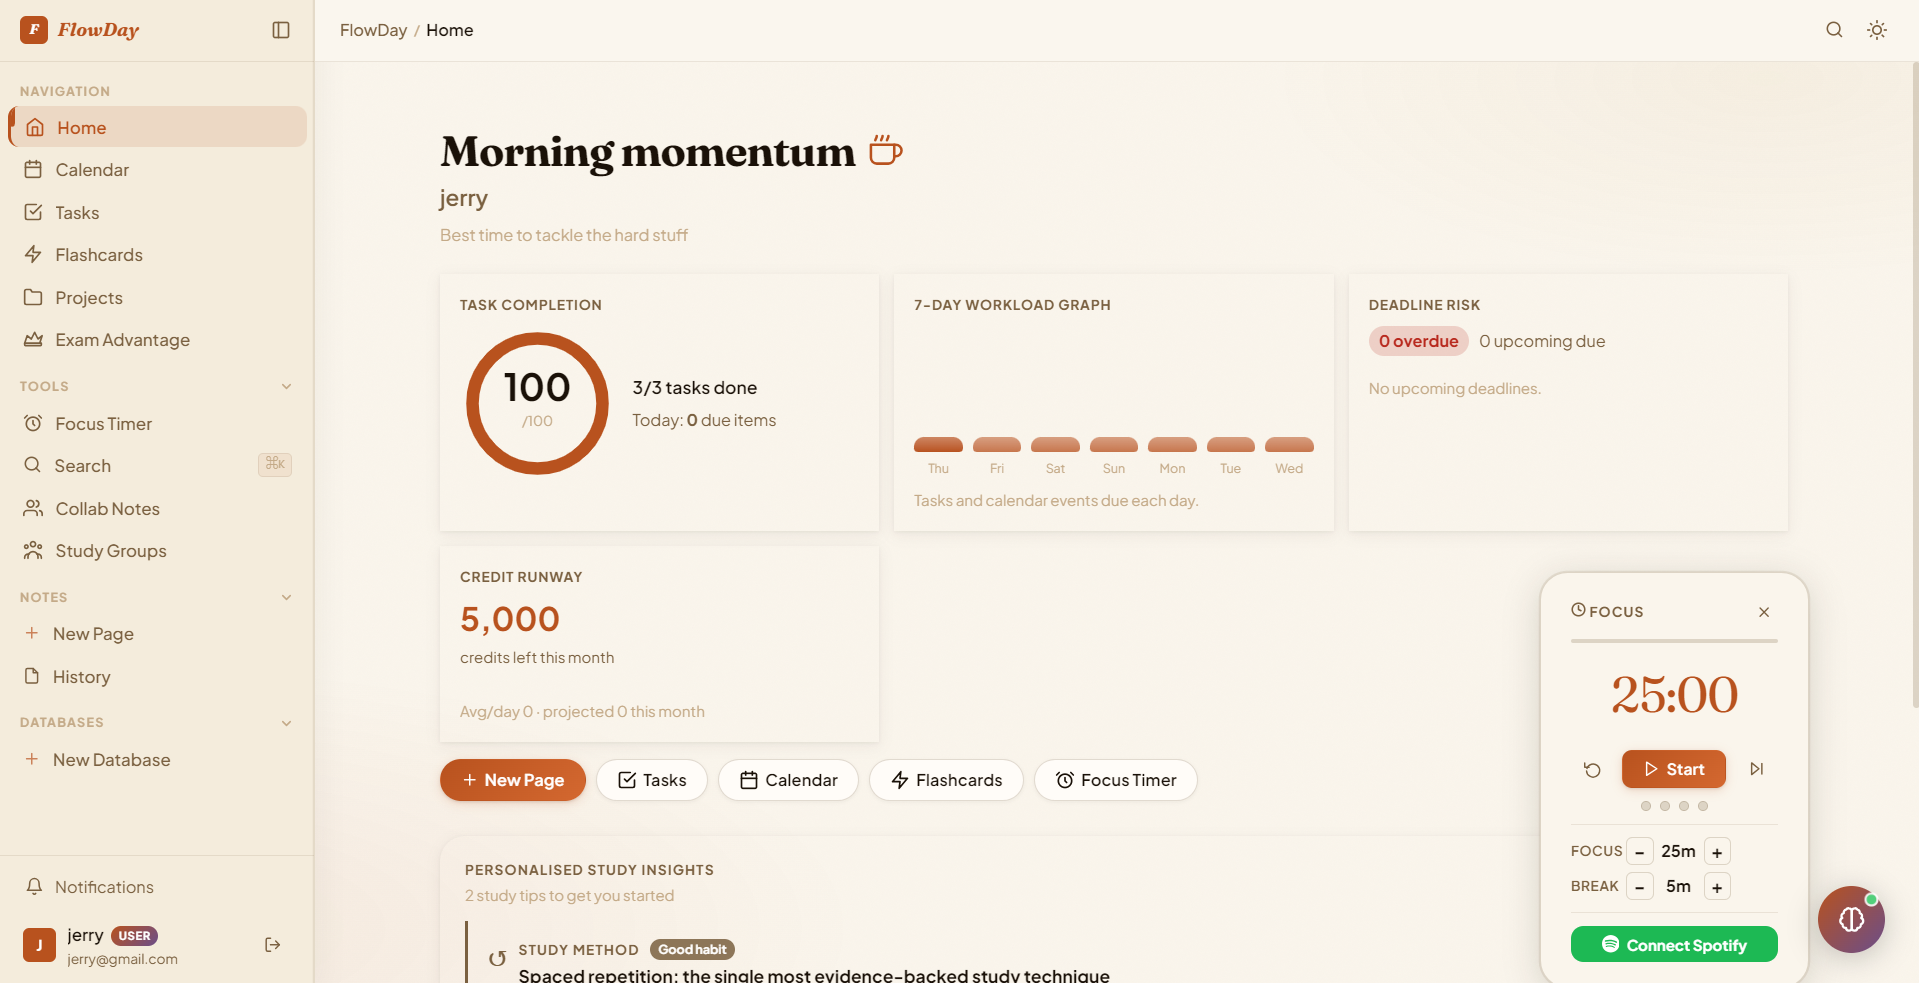Click Home in the breadcrumb trail
Screen dimensions: 1919x983
point(449,30)
